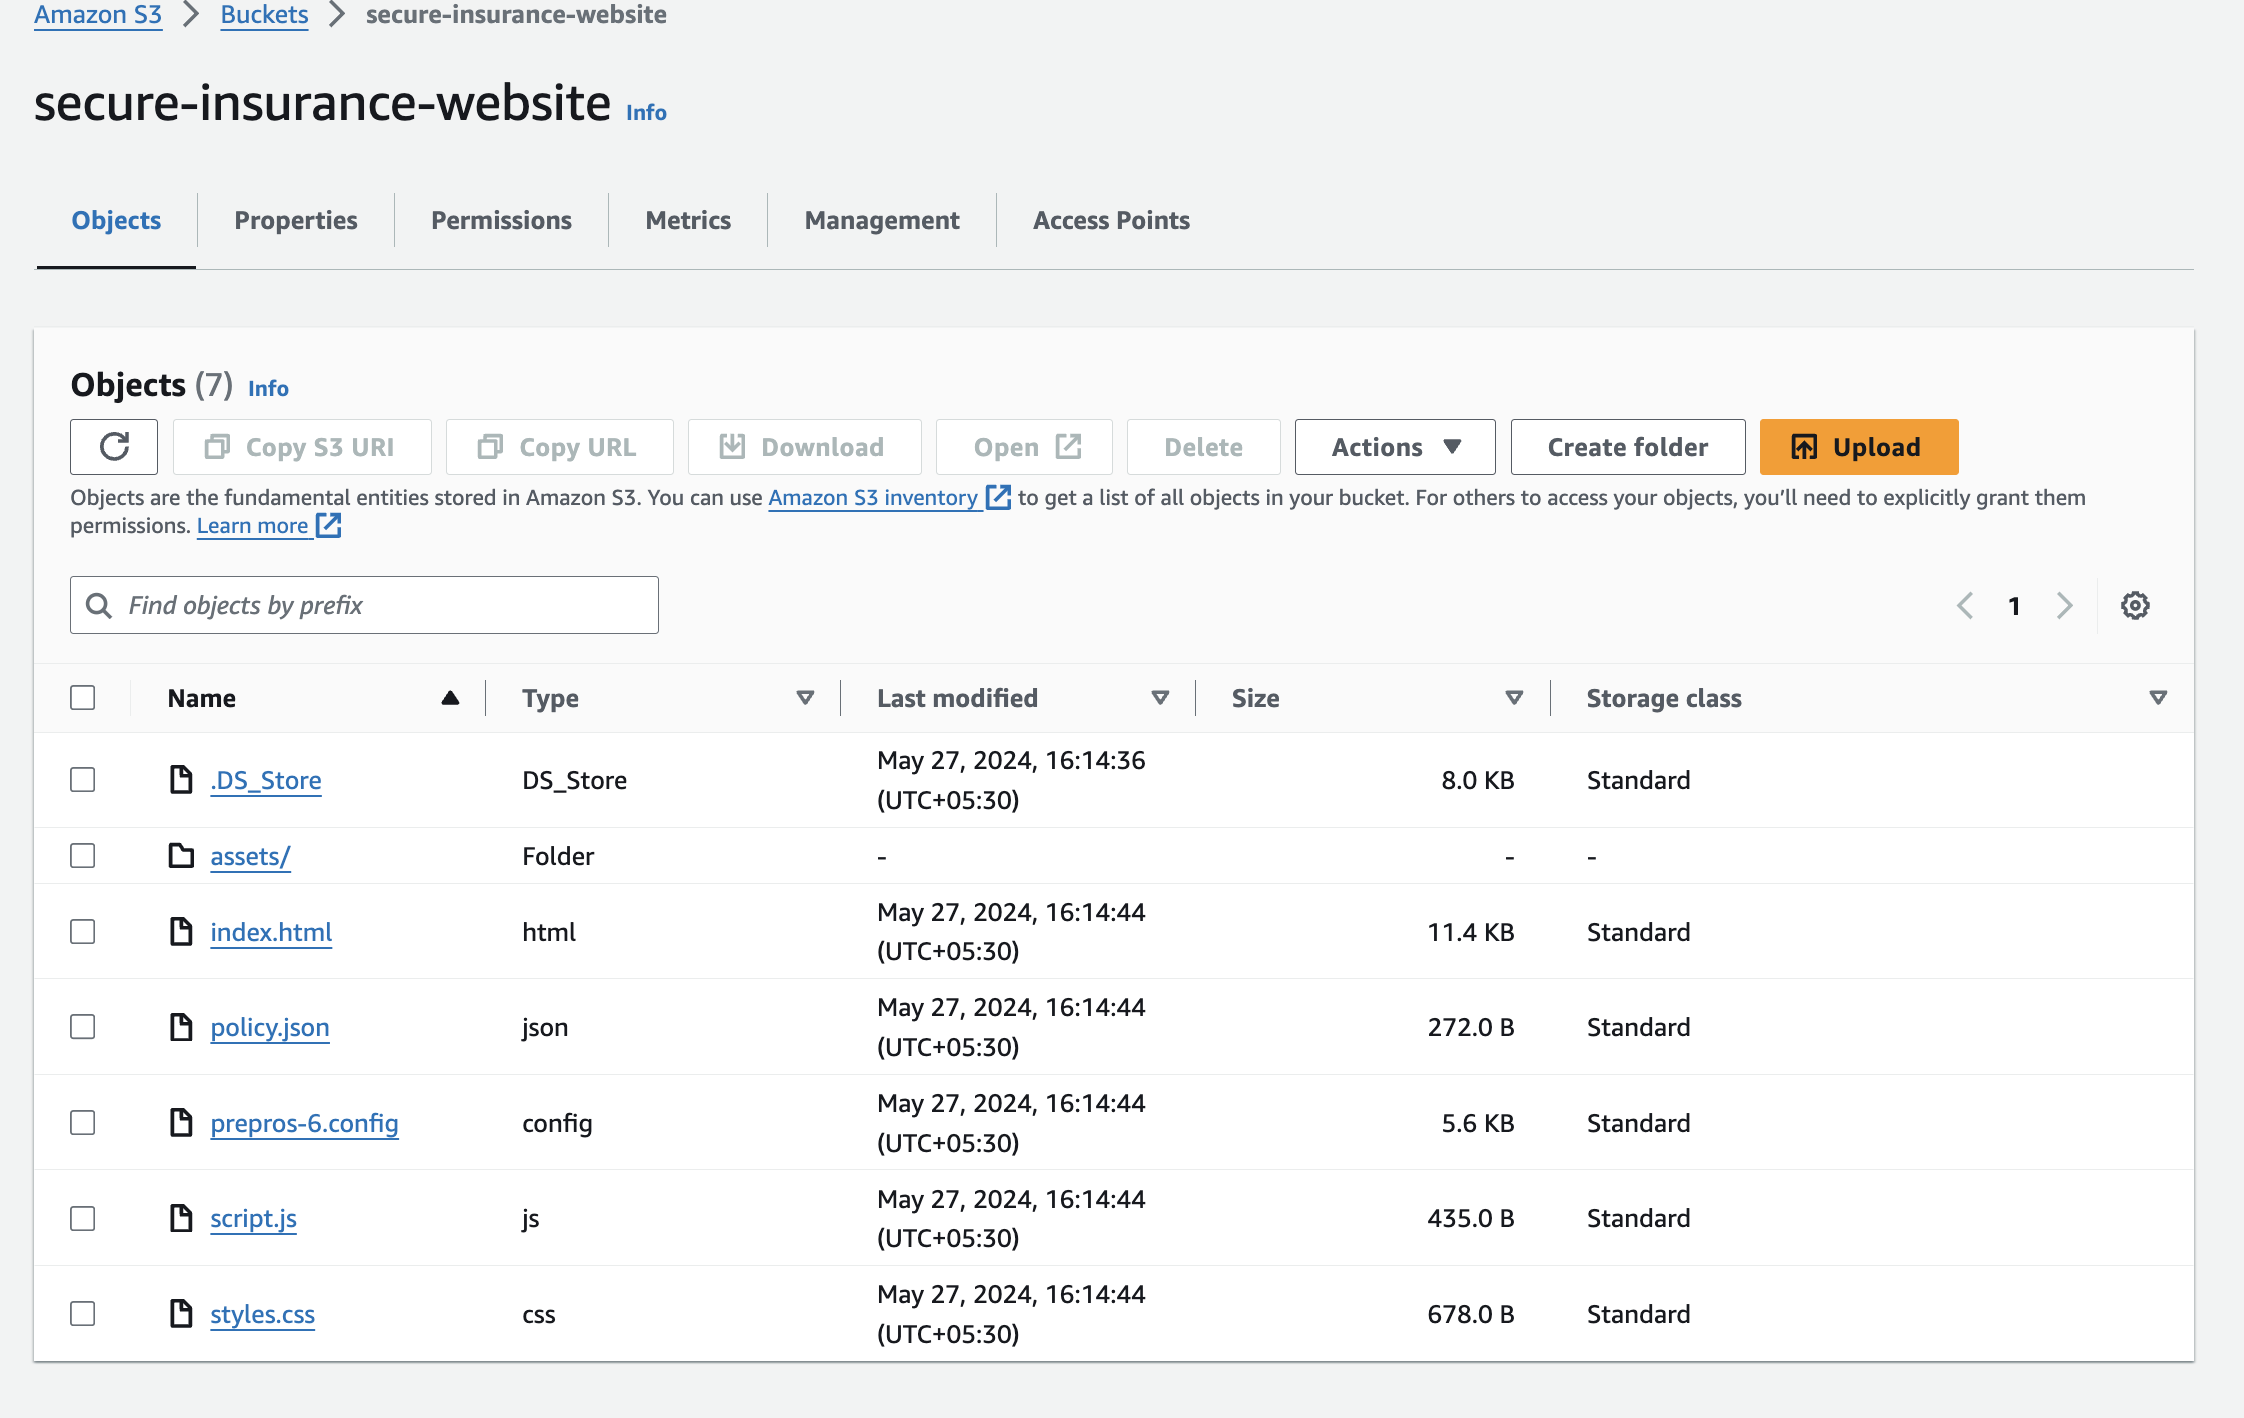Click the file icon beside prepros-6.config
The image size is (2244, 1418).
tap(181, 1123)
